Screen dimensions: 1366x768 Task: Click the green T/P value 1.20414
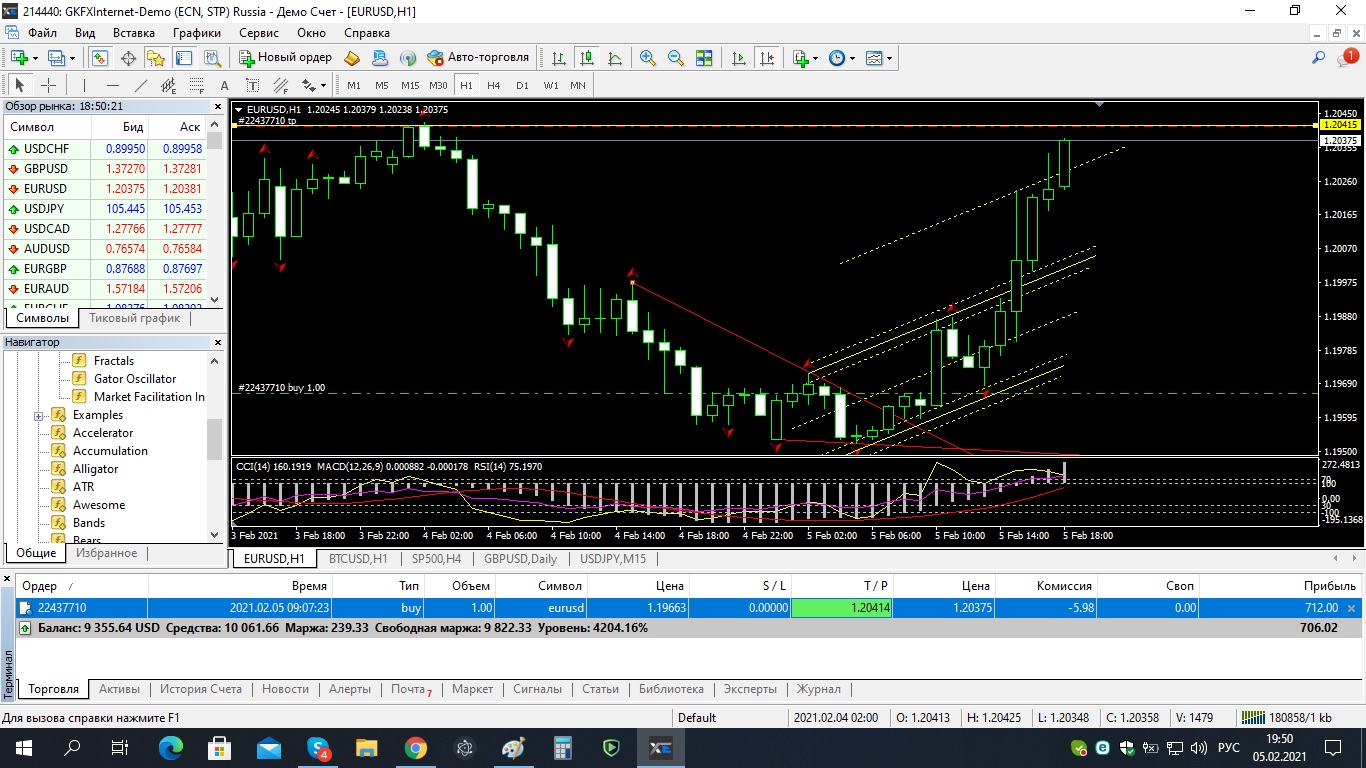click(x=841, y=607)
